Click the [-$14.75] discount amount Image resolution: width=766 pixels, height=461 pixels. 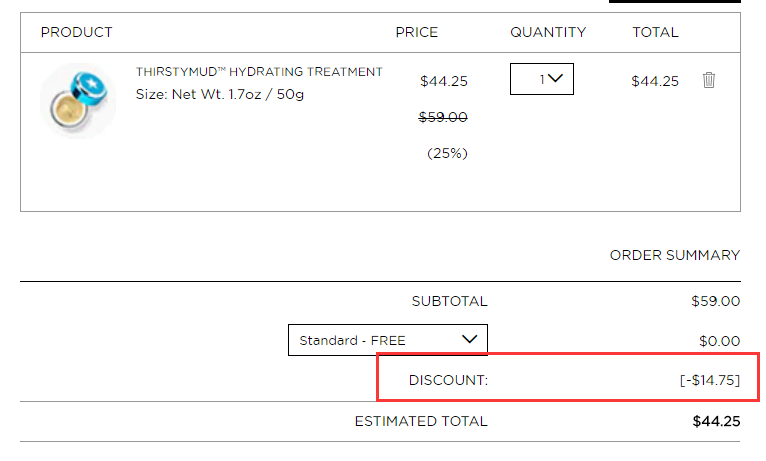710,380
